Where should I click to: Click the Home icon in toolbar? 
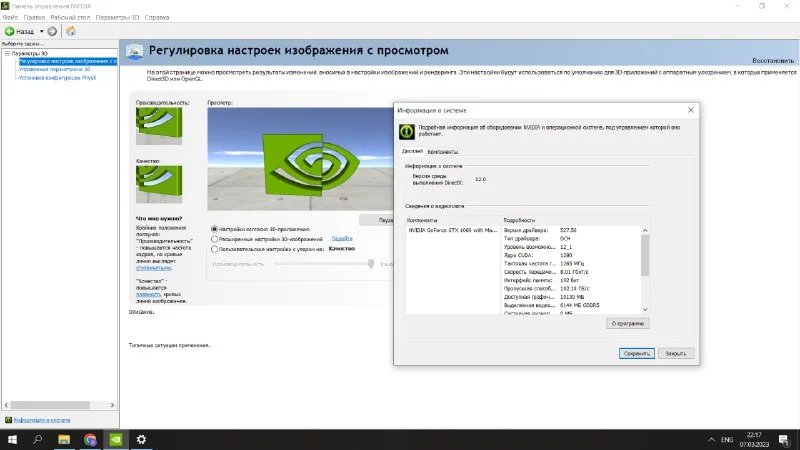(x=71, y=31)
